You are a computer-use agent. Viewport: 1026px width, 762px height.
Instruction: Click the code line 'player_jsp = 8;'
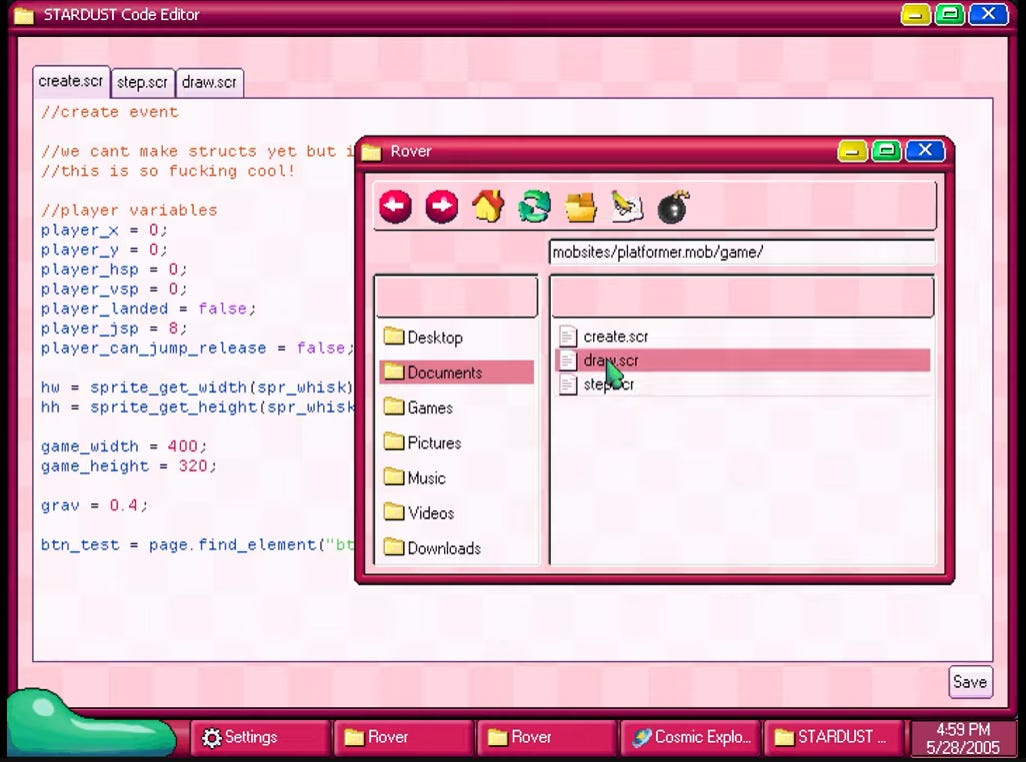pos(114,328)
